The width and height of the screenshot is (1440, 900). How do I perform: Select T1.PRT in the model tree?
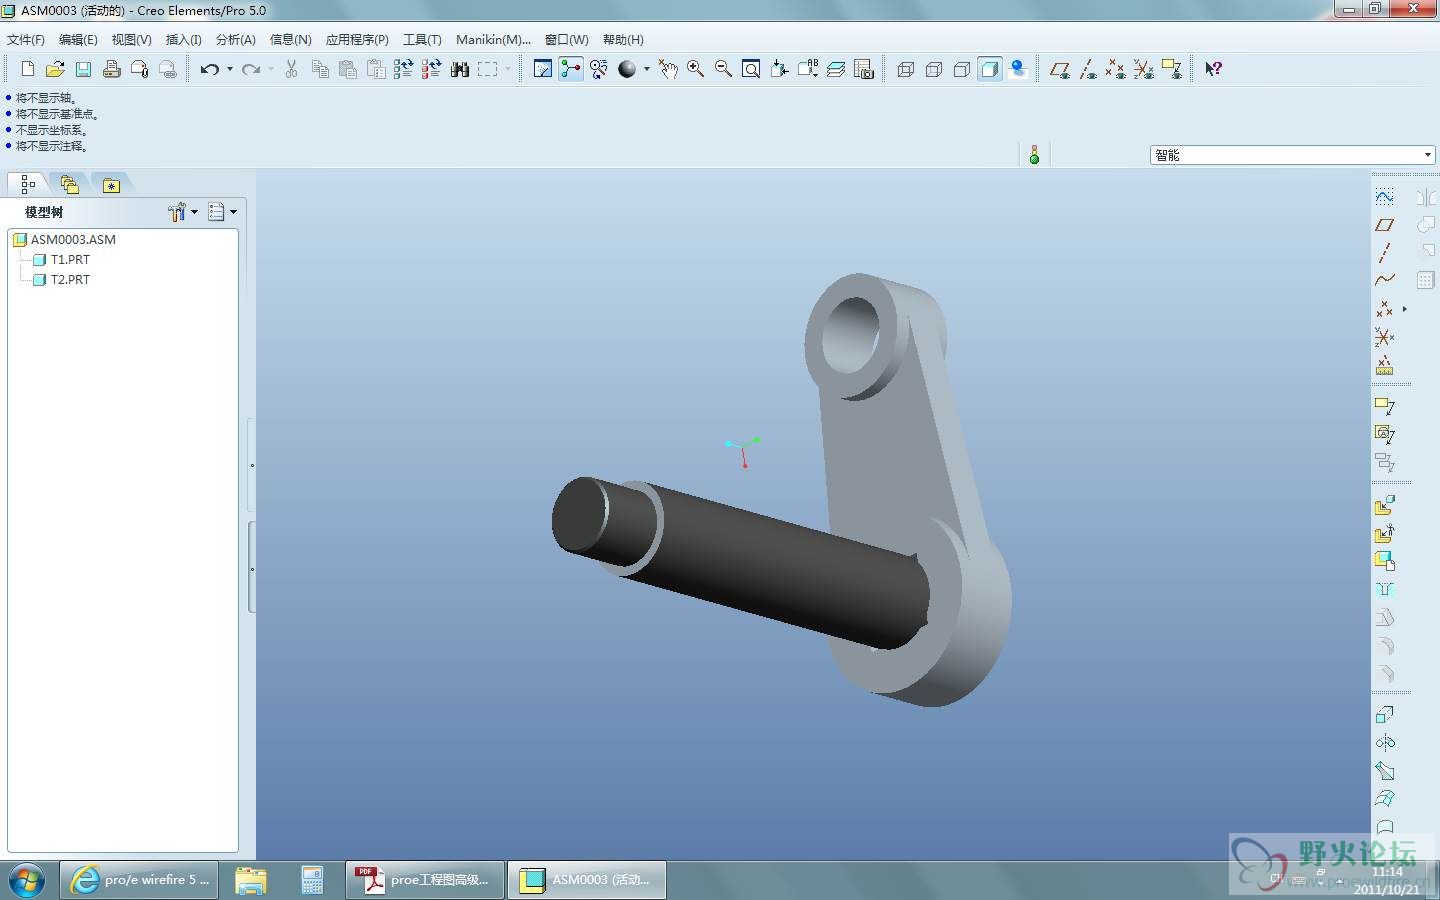(70, 260)
